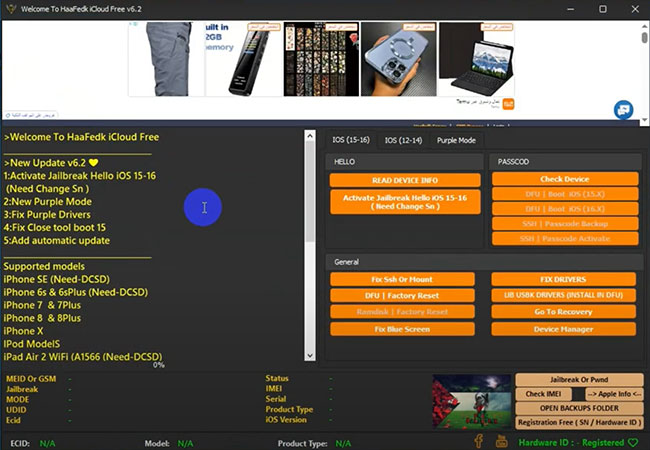Click DFU | Boot iOS (16.X) button

click(565, 209)
